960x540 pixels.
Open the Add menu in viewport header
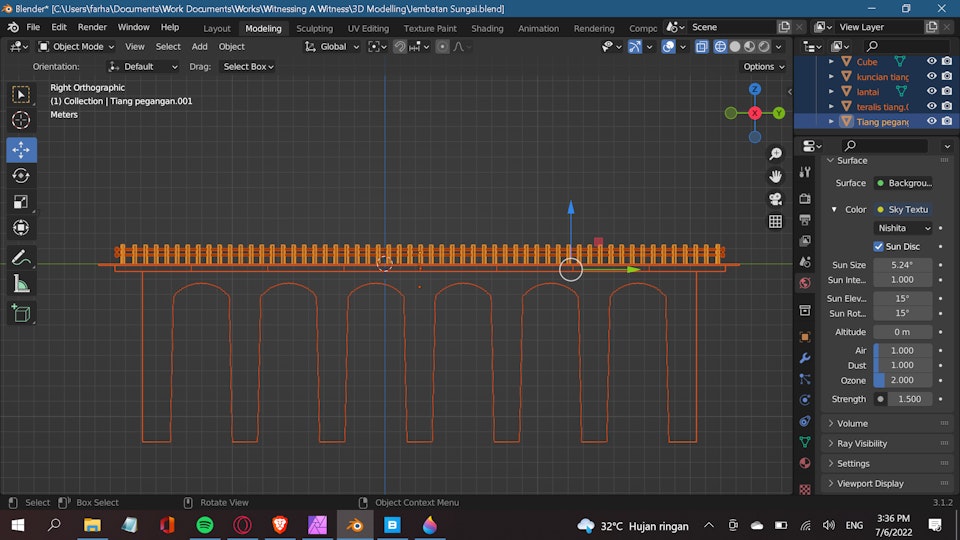tap(200, 47)
